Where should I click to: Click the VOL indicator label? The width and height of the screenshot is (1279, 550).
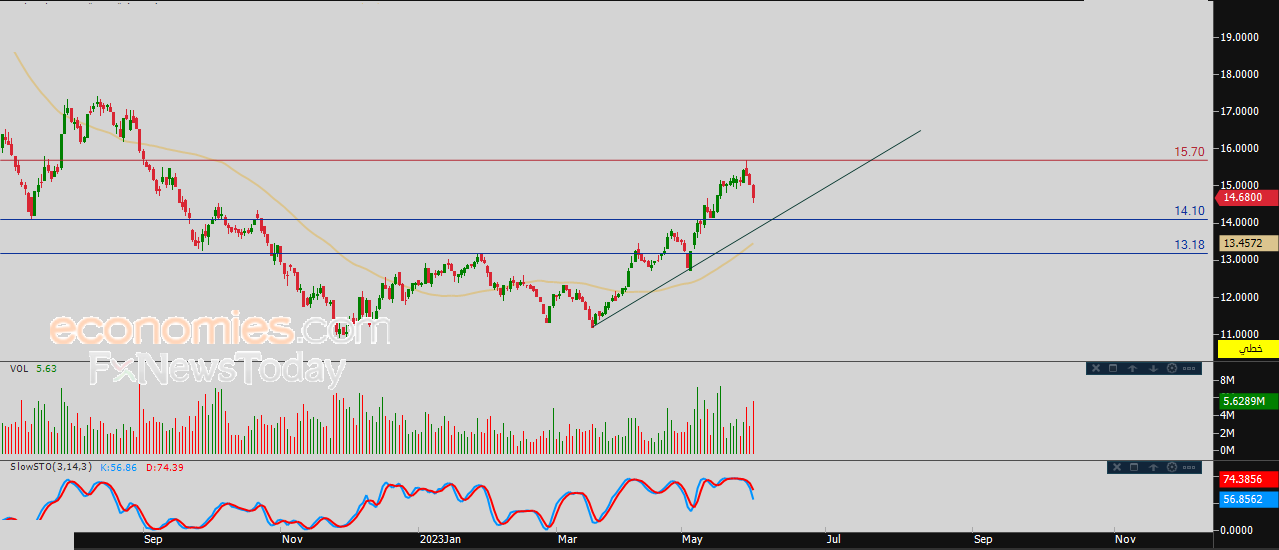(x=19, y=368)
